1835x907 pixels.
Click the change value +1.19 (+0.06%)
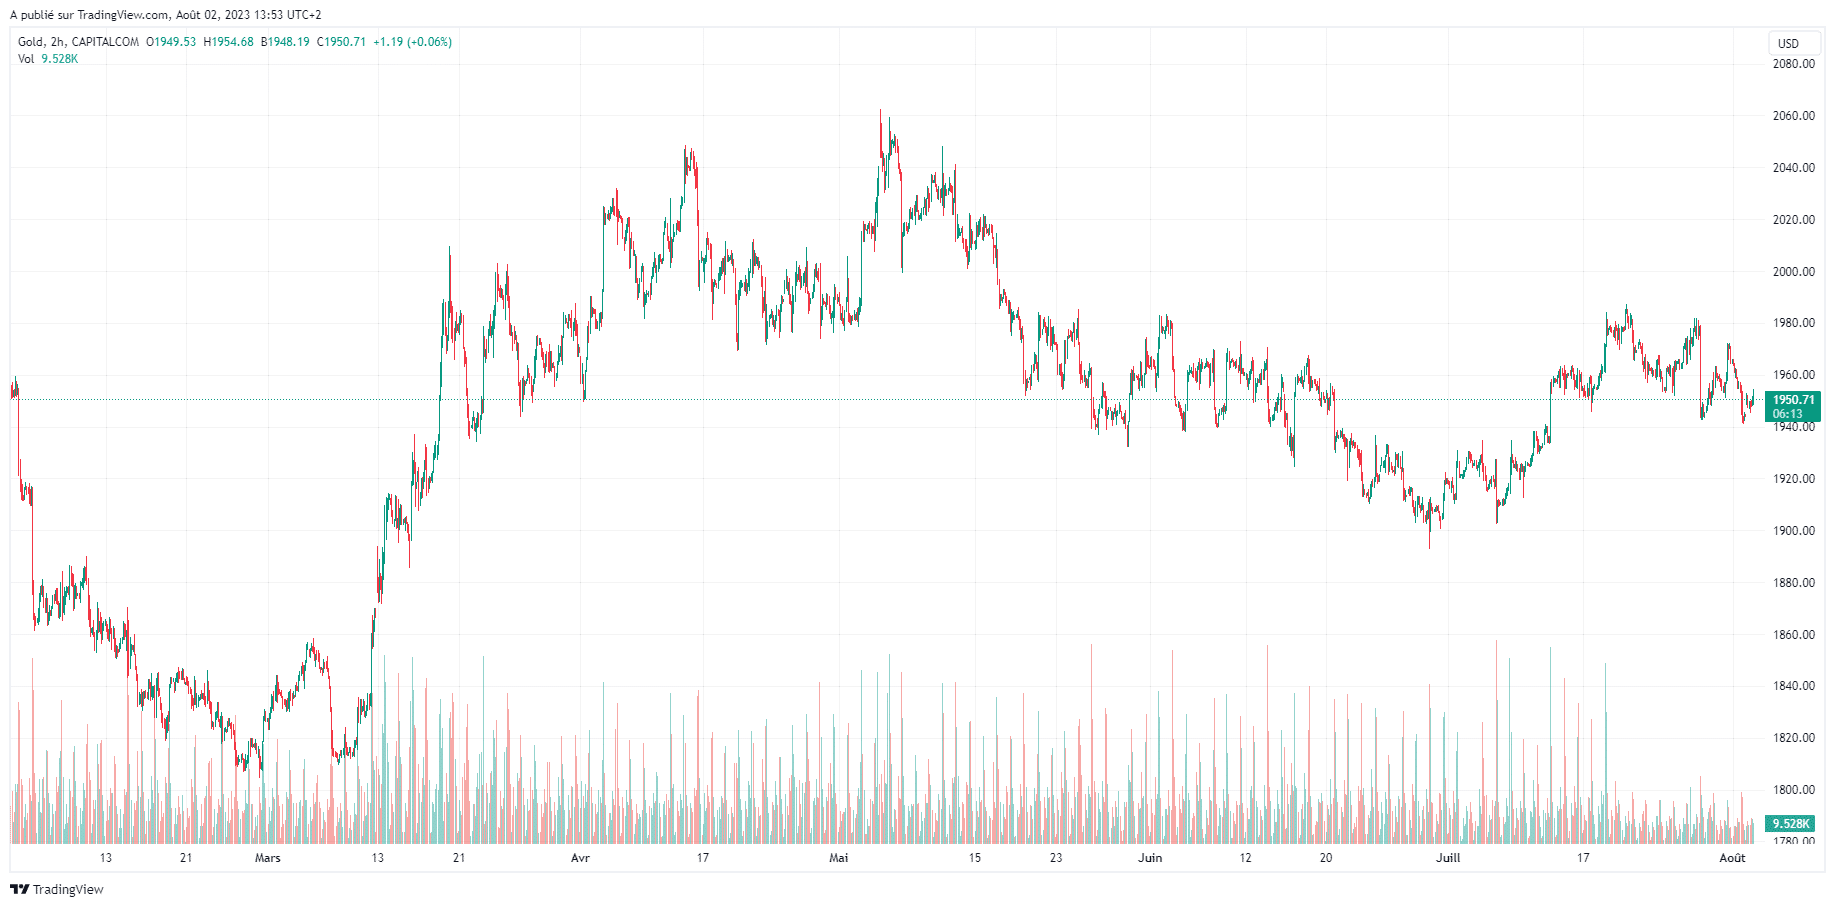412,42
